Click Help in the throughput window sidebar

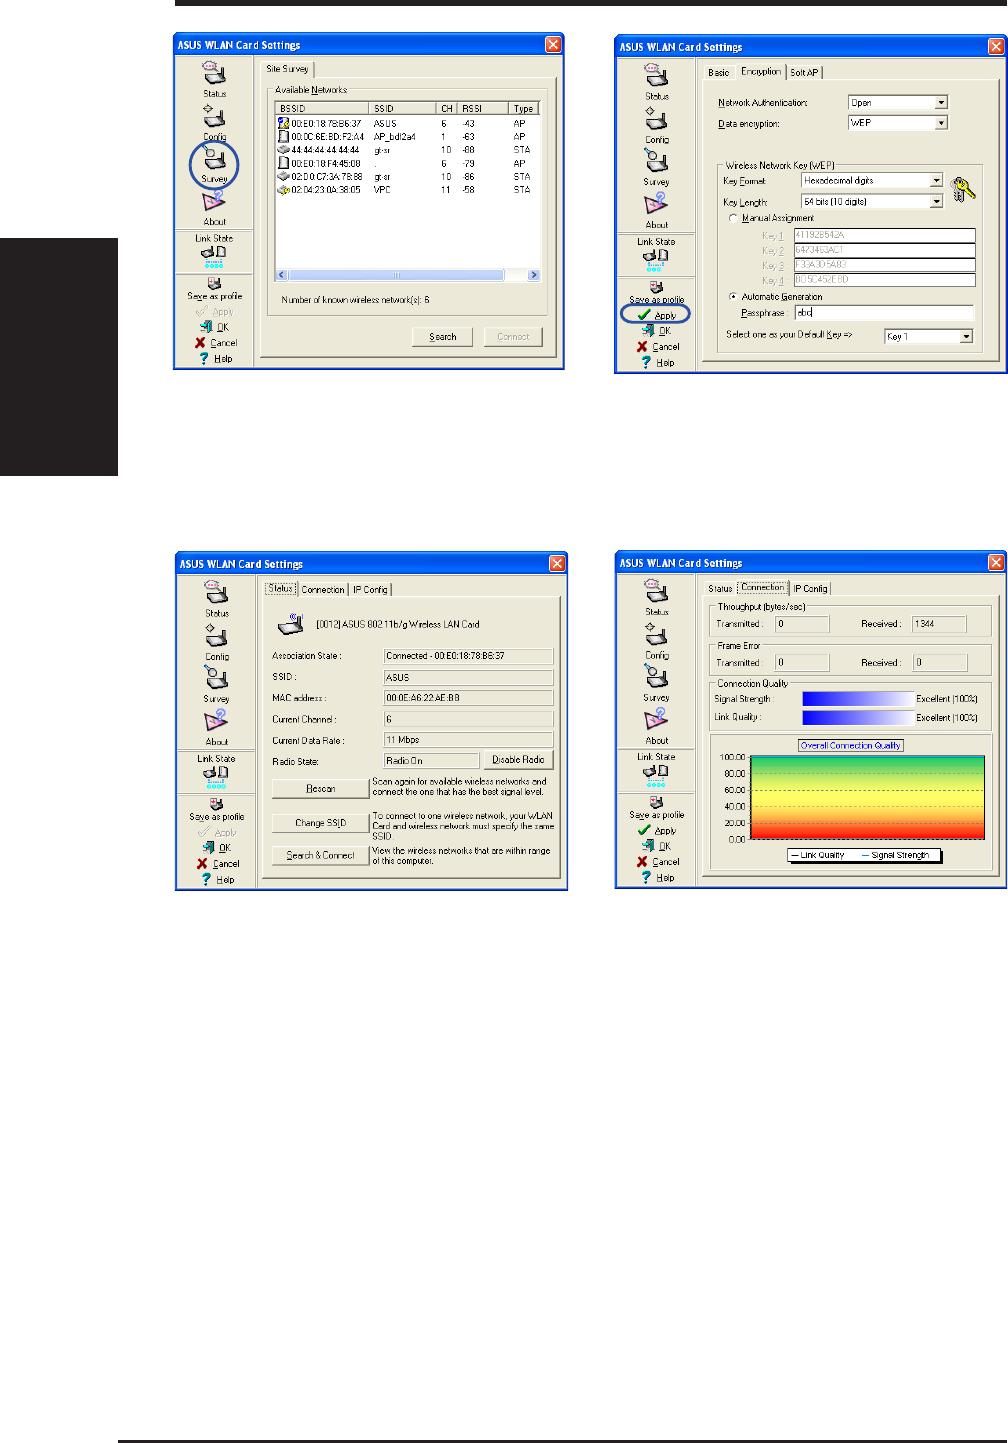657,877
